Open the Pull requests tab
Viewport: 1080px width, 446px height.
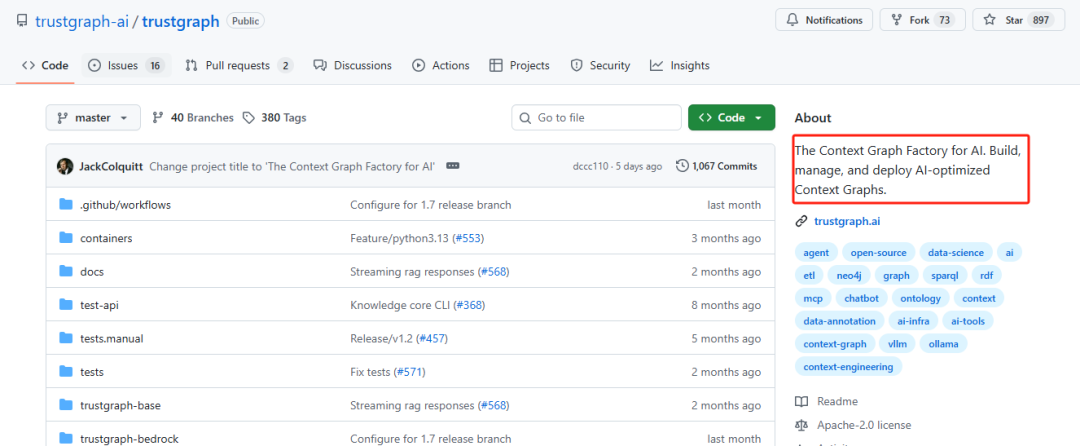[x=239, y=65]
